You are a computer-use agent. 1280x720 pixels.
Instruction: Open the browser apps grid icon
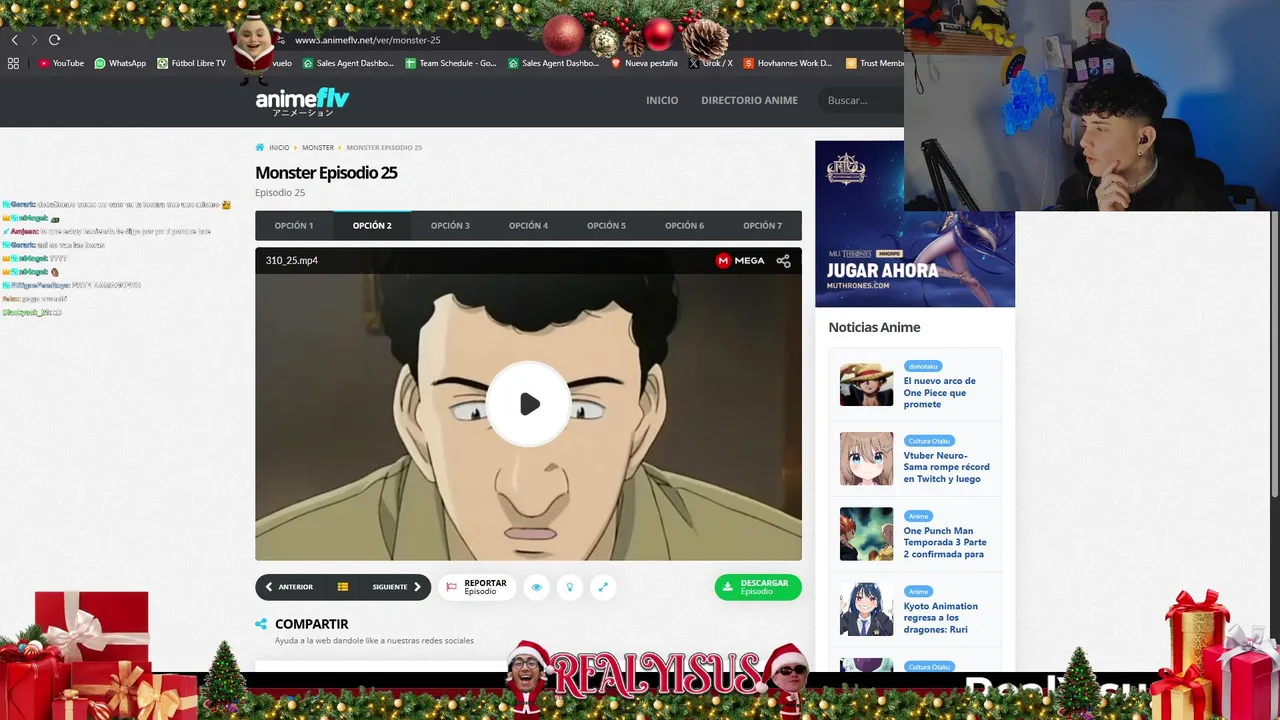(13, 63)
